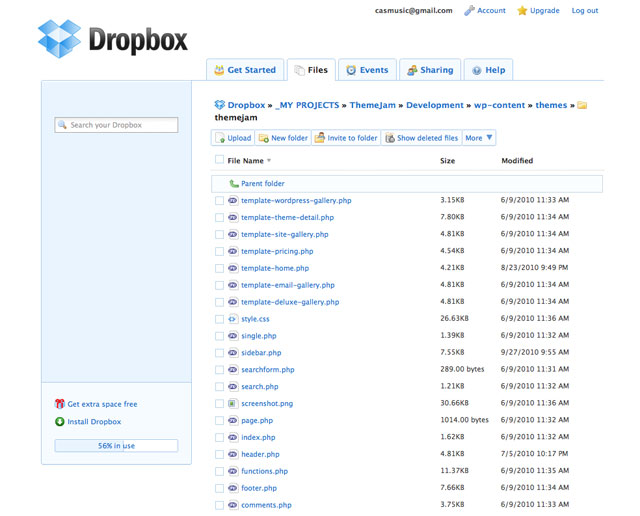640x516 pixels.
Task: Click the php icon for comments.php
Action: coord(233,505)
